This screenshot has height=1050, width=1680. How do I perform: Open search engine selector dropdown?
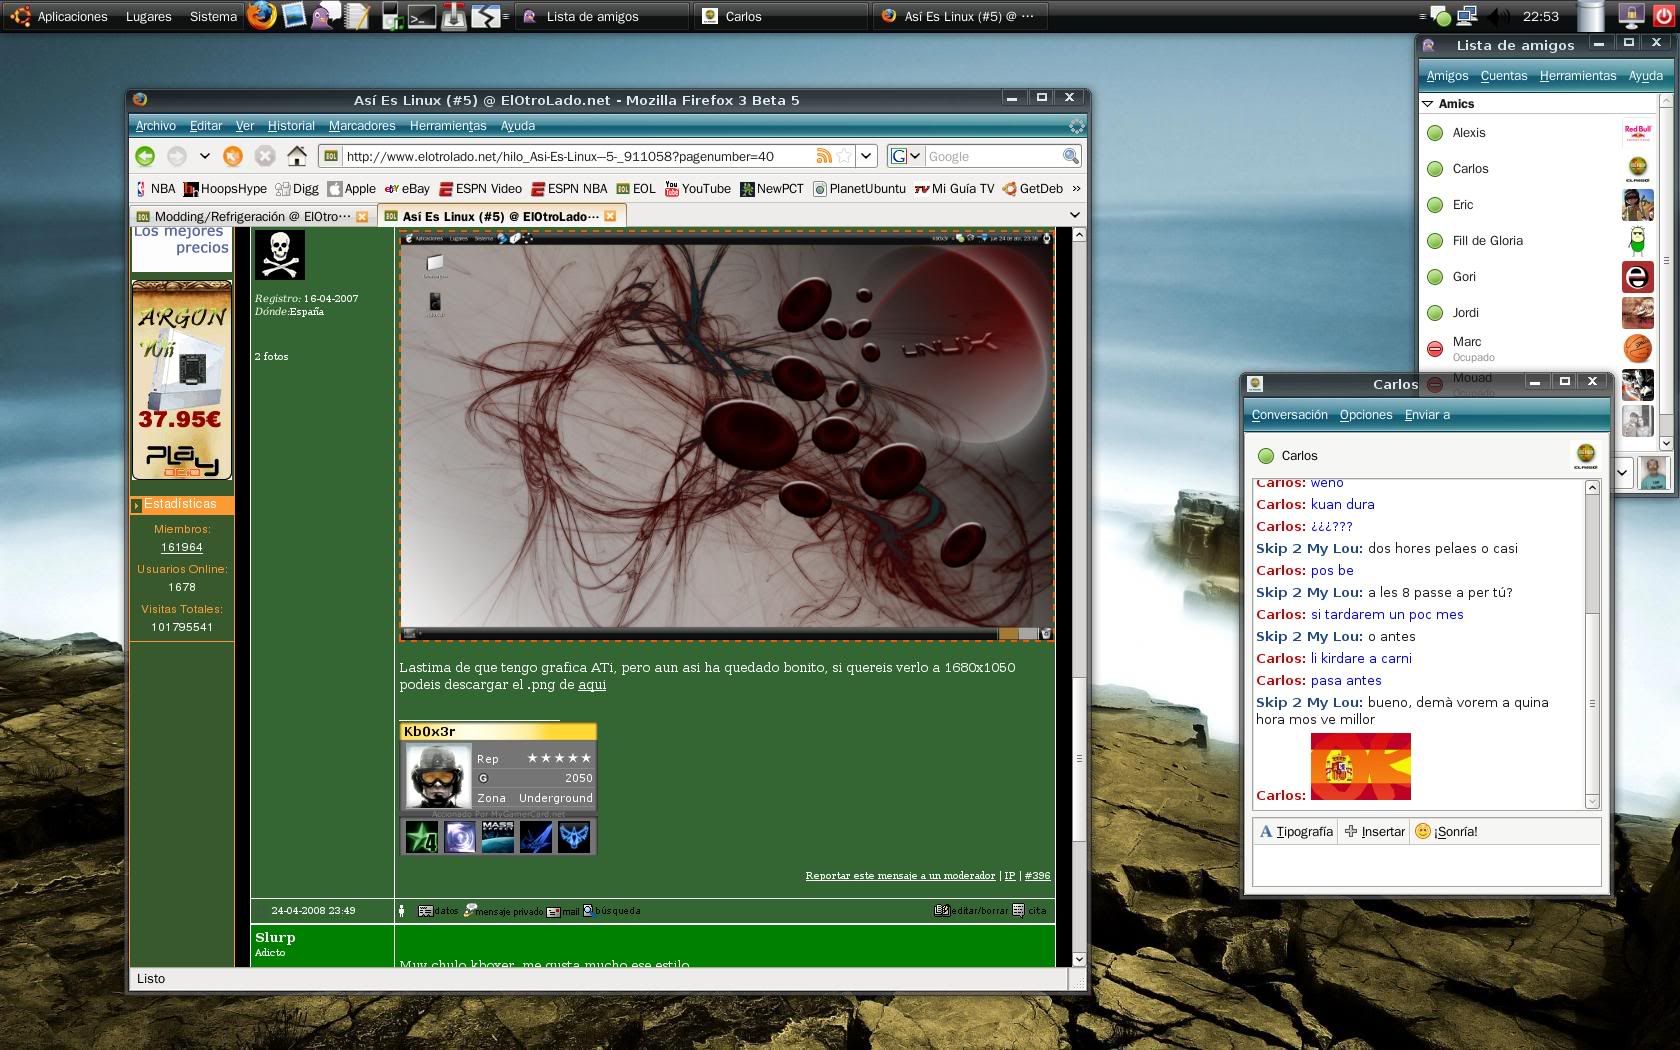(x=906, y=156)
